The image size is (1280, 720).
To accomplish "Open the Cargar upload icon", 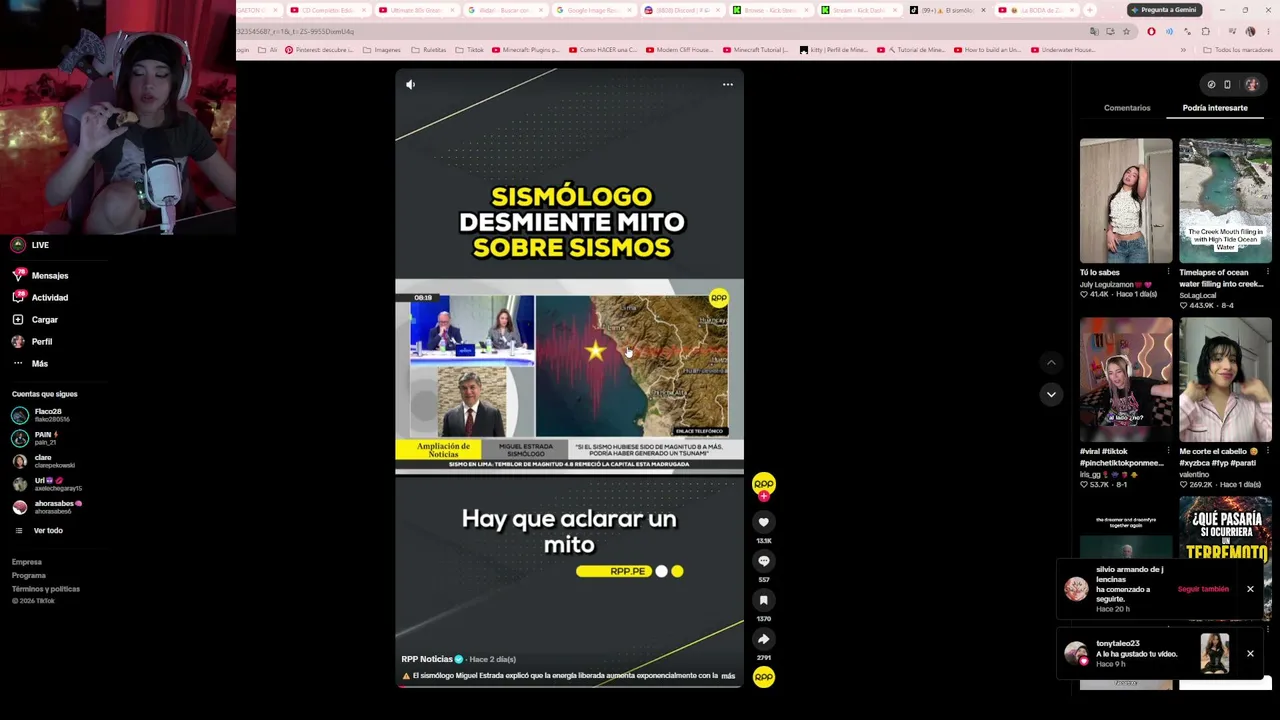I will (x=18, y=319).
